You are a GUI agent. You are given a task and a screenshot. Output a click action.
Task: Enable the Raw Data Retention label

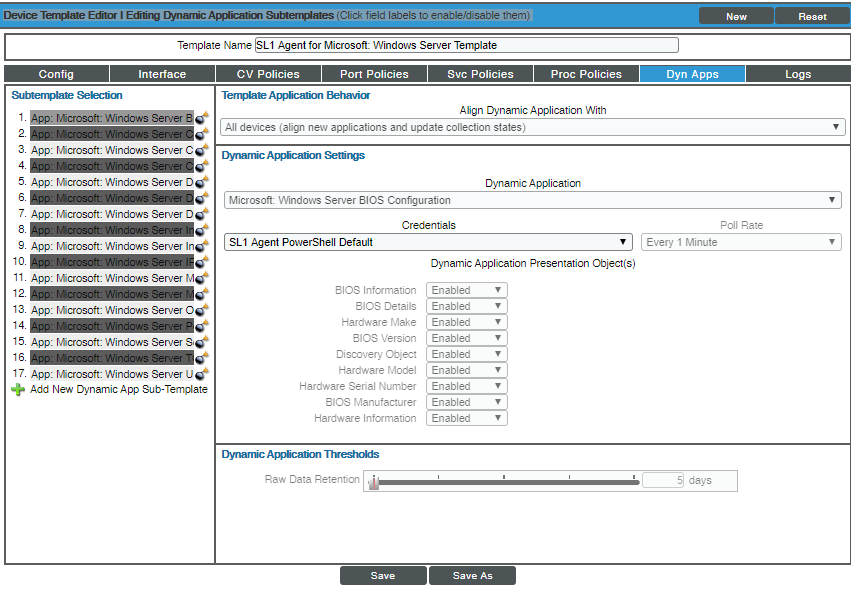pyautogui.click(x=312, y=479)
